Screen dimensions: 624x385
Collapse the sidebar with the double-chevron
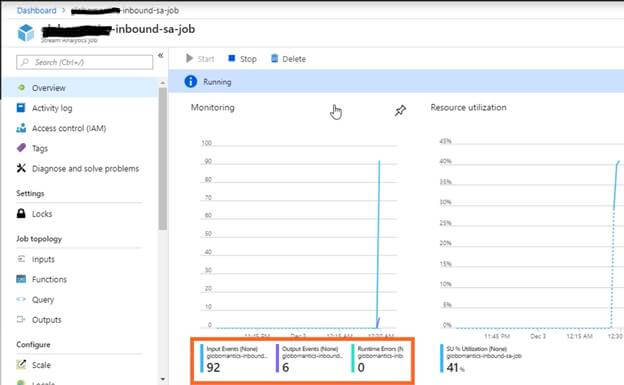click(161, 55)
